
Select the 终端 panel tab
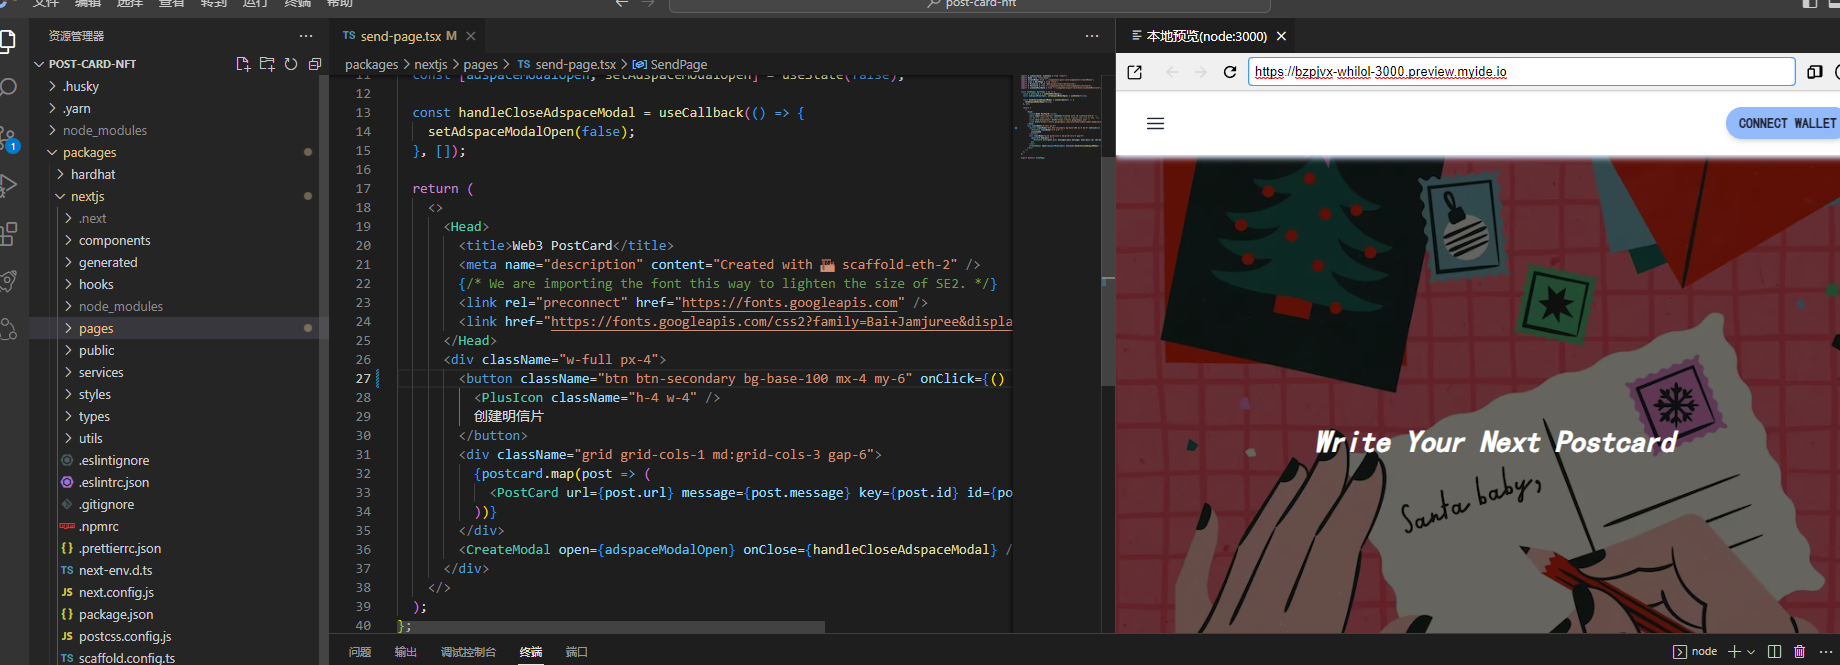click(x=531, y=652)
